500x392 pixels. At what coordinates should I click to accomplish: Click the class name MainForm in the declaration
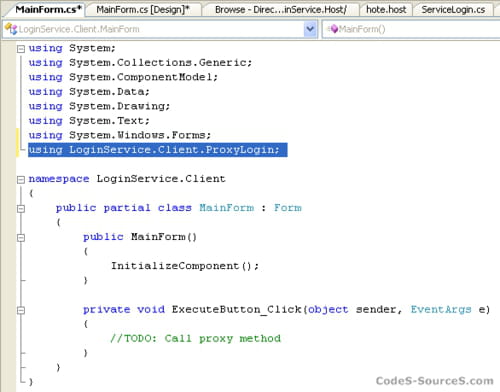click(227, 208)
